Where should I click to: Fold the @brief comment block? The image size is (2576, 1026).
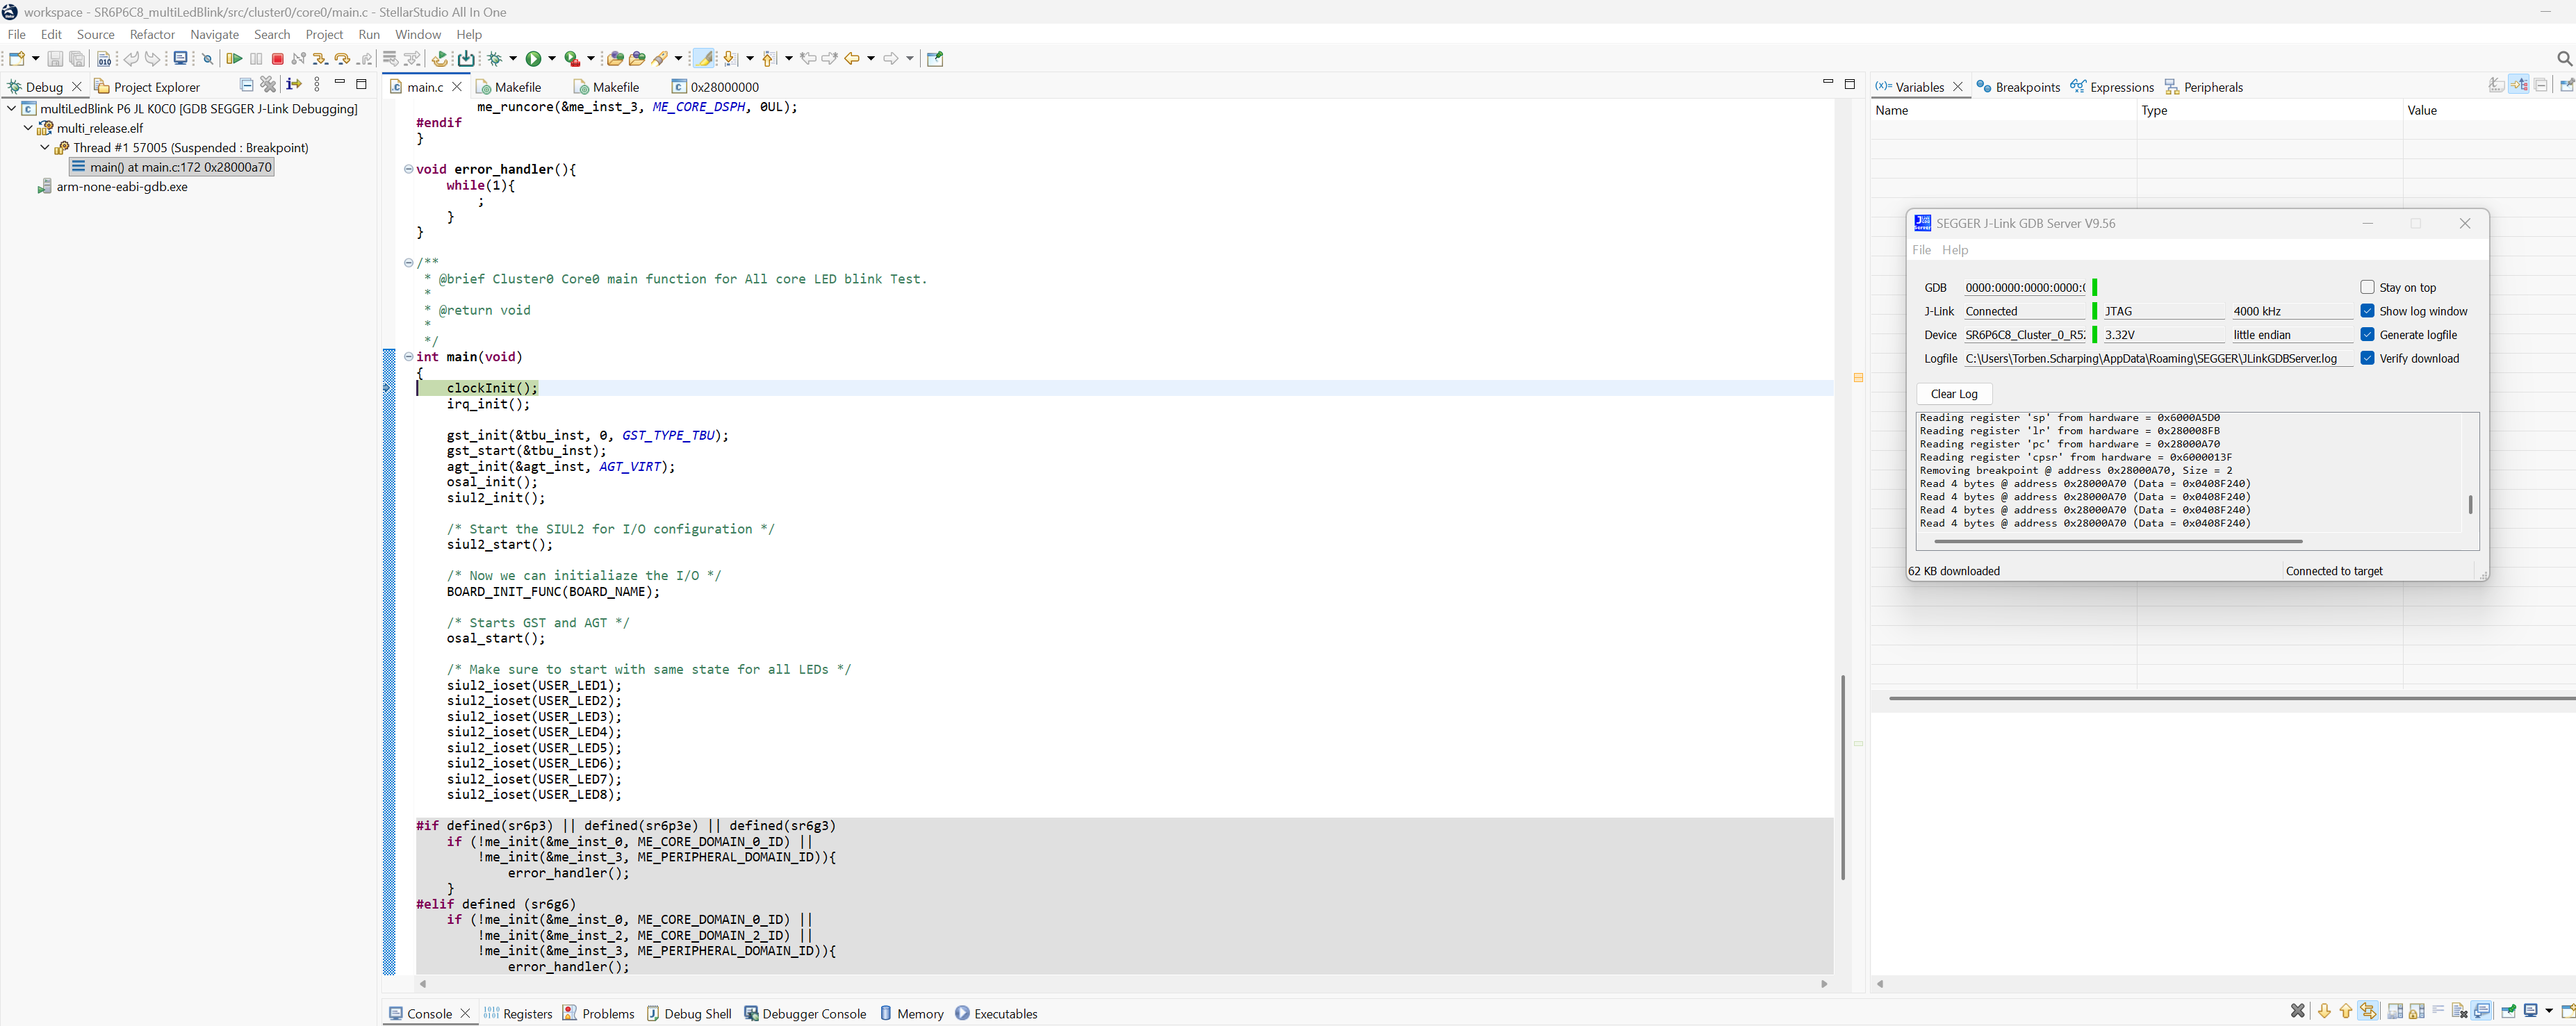pos(408,262)
